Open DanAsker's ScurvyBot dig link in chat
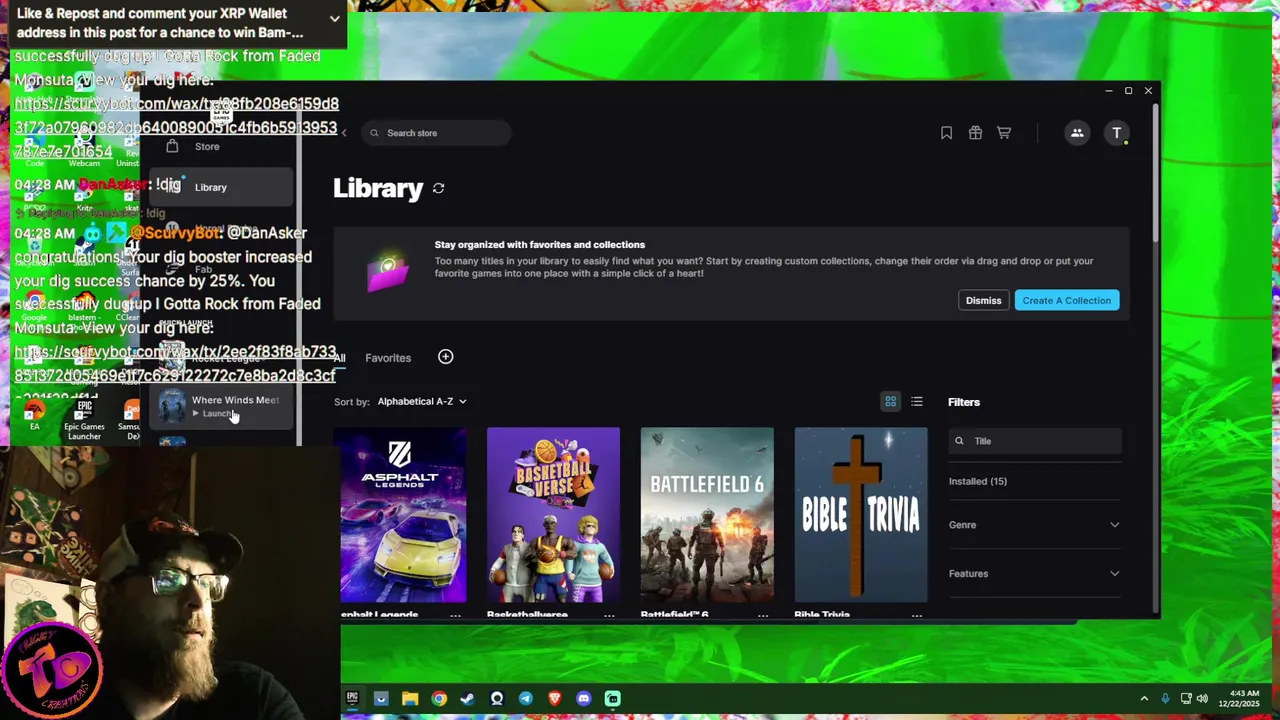 [175, 364]
